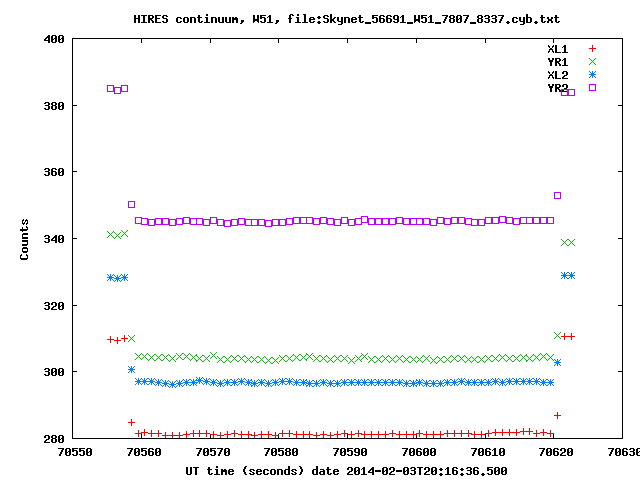
Task: Click the XL2 legend label
Action: (x=558, y=76)
